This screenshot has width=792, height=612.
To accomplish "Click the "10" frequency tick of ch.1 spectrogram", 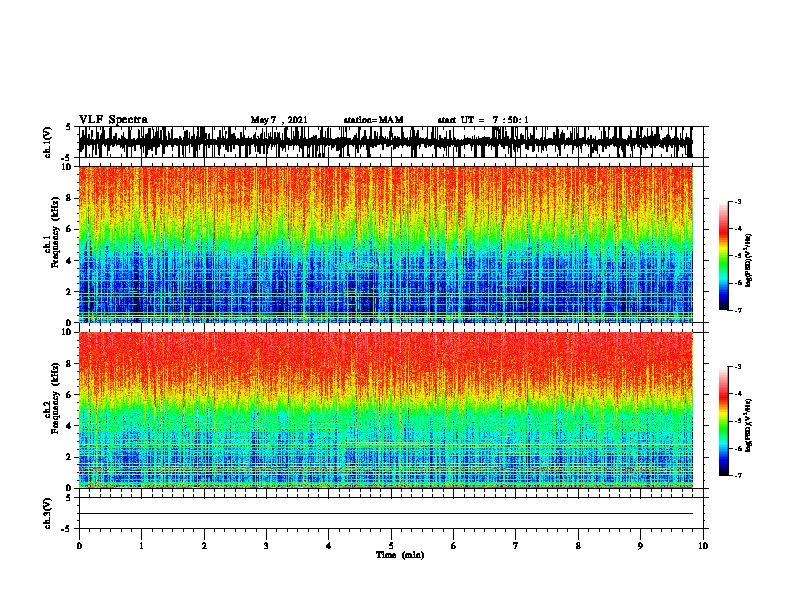I will 67,167.
